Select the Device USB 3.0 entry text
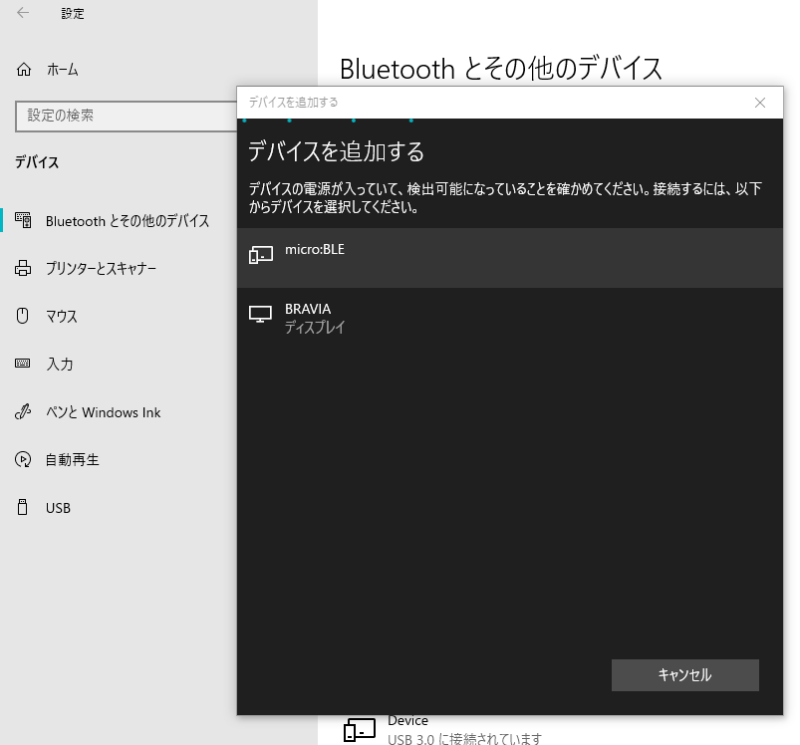Screen dimensions: 800x745 point(464,731)
